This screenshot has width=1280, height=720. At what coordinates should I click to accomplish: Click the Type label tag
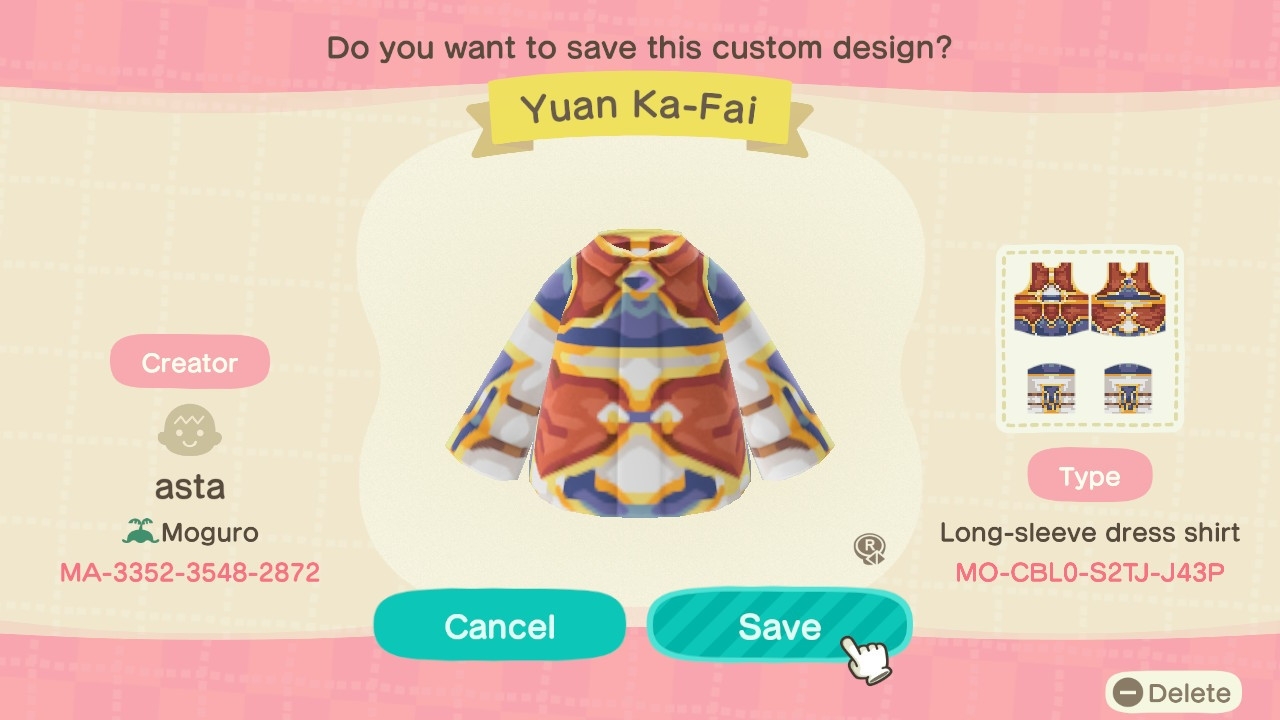[x=1090, y=476]
